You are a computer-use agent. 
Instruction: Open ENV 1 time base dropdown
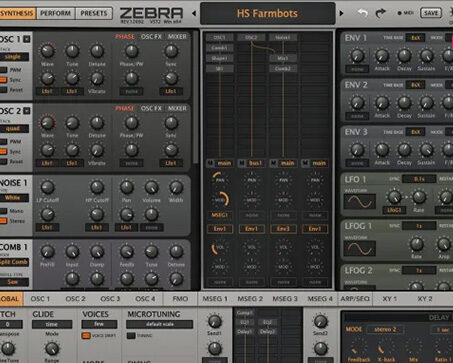pos(415,38)
